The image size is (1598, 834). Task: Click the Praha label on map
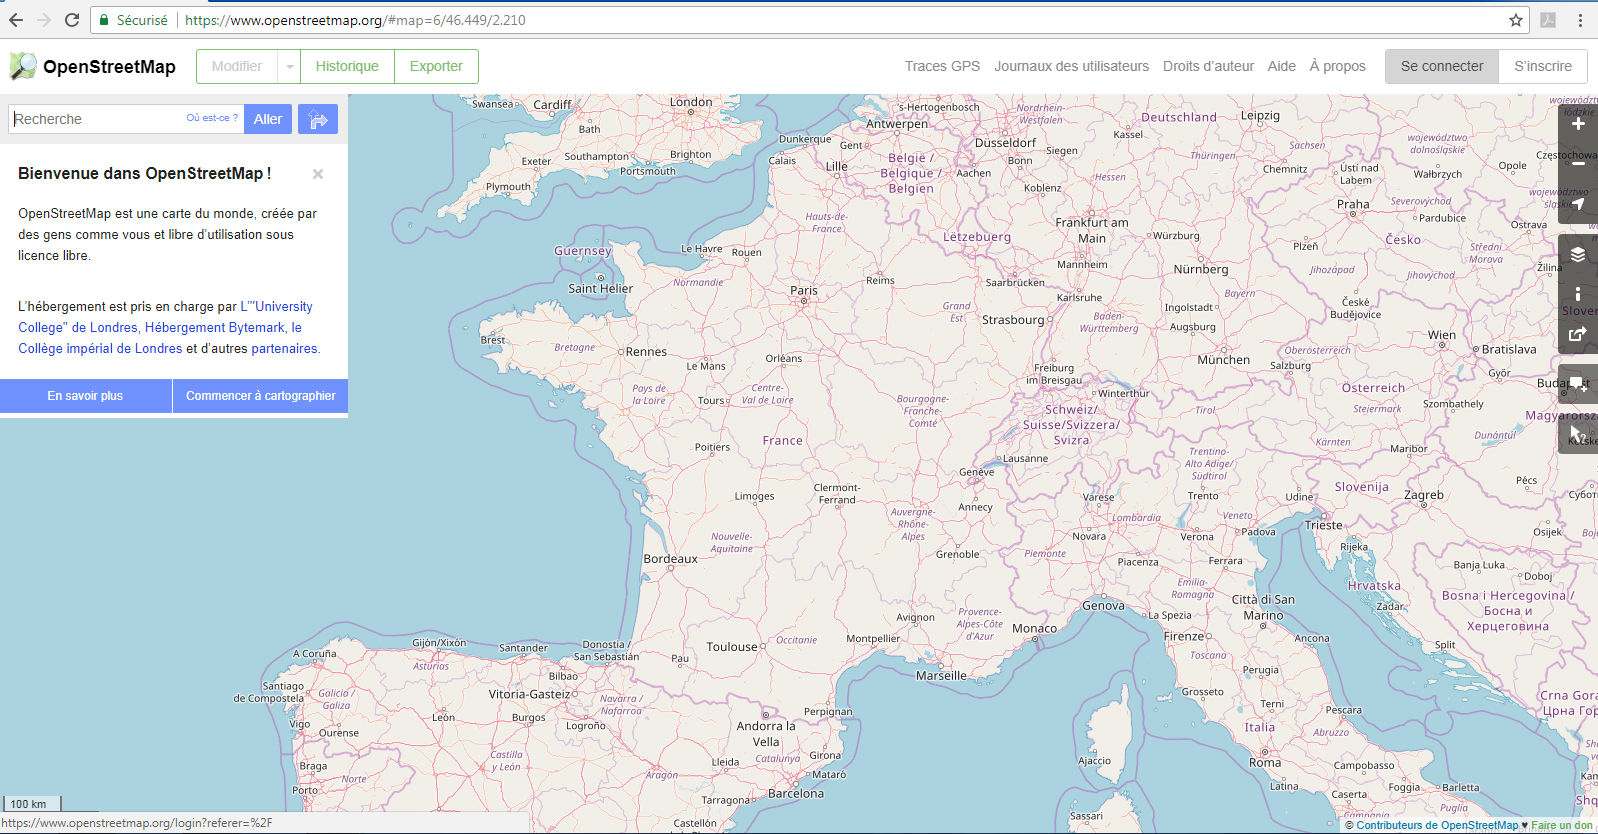(1353, 204)
